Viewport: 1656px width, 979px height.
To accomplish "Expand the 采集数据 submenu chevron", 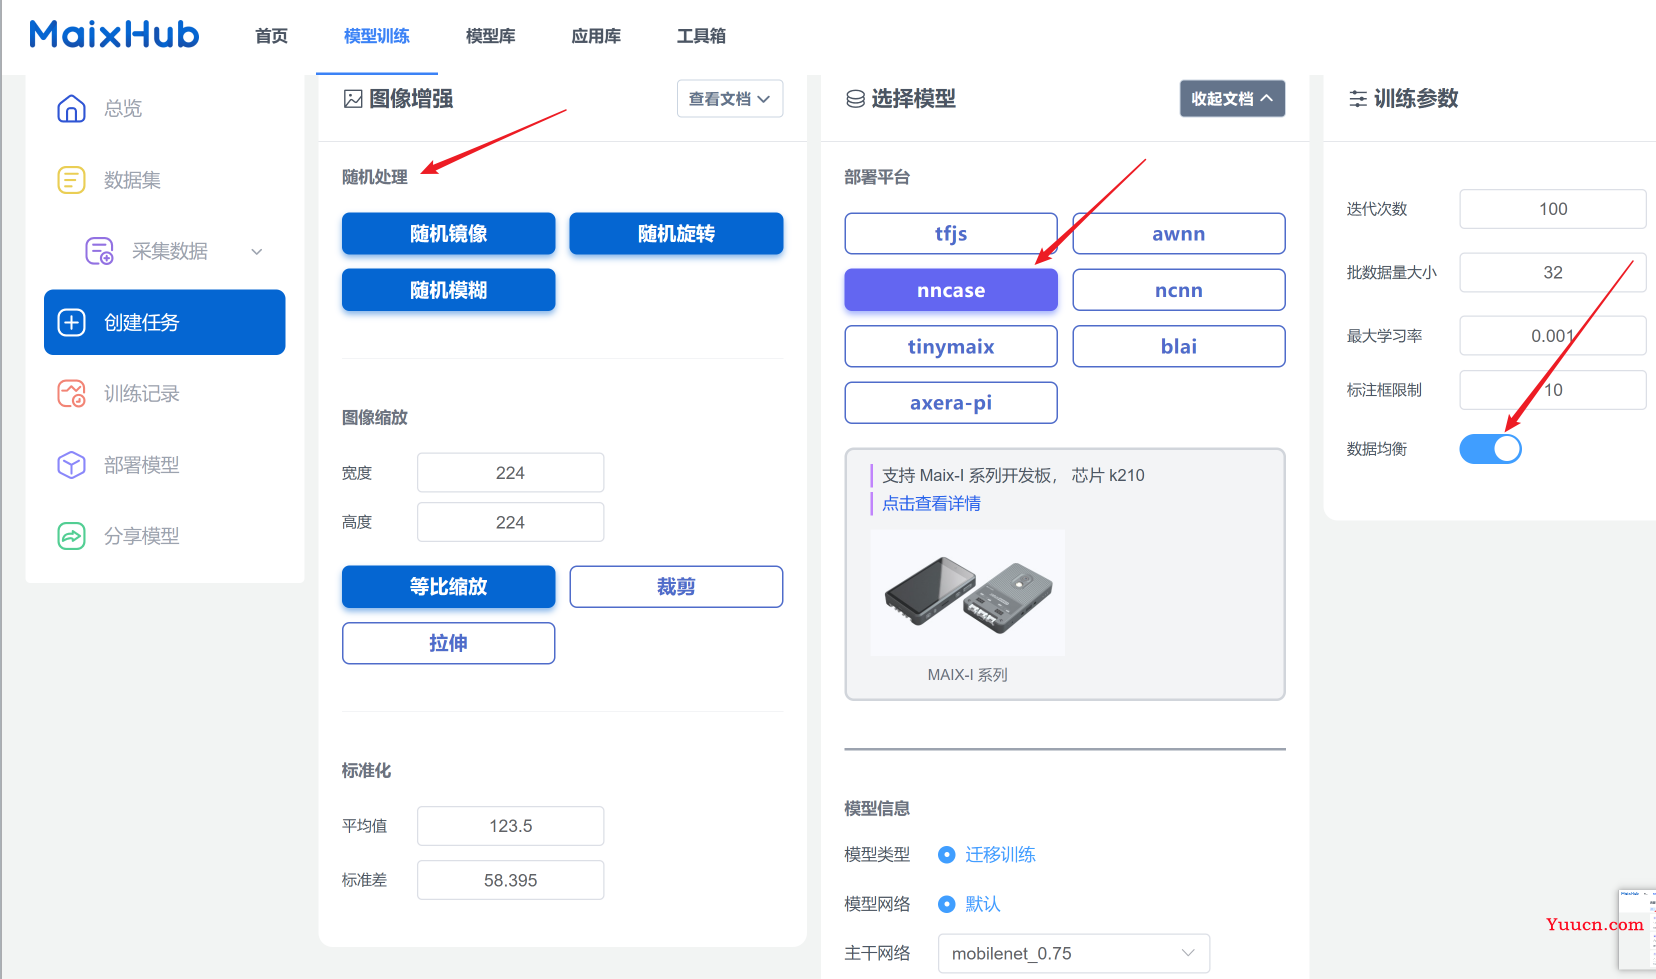I will 257,252.
